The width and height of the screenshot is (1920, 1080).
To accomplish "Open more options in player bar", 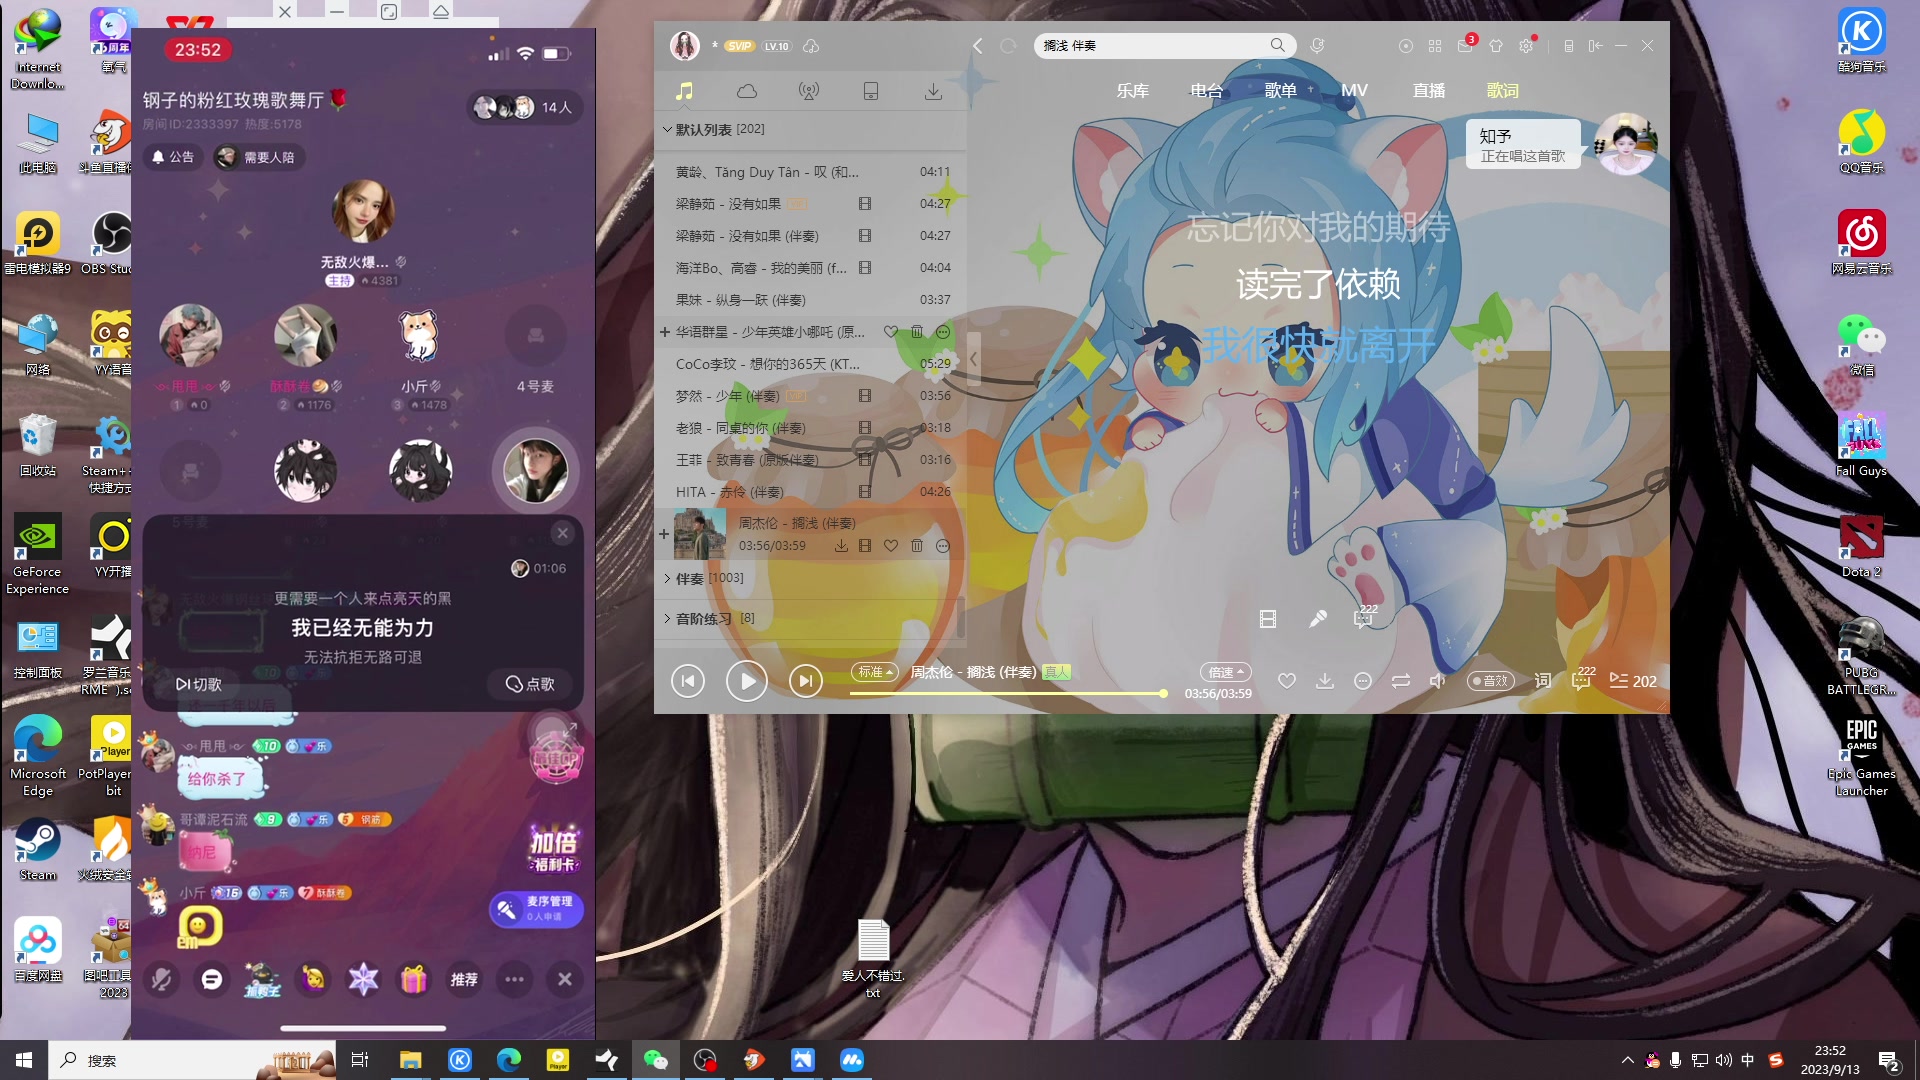I will [1363, 681].
